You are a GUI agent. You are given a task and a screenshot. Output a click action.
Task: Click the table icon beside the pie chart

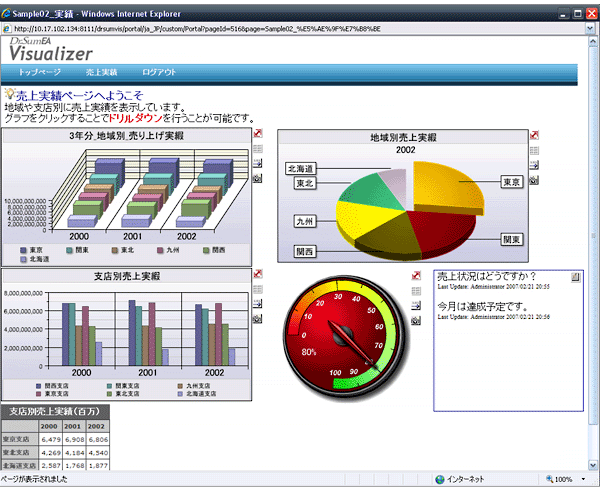(533, 150)
